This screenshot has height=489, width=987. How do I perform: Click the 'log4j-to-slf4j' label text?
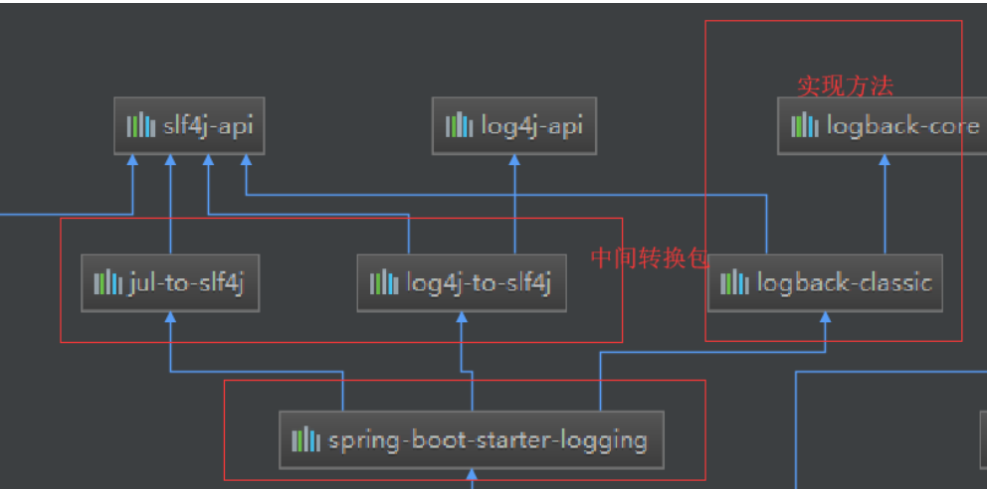tap(479, 284)
